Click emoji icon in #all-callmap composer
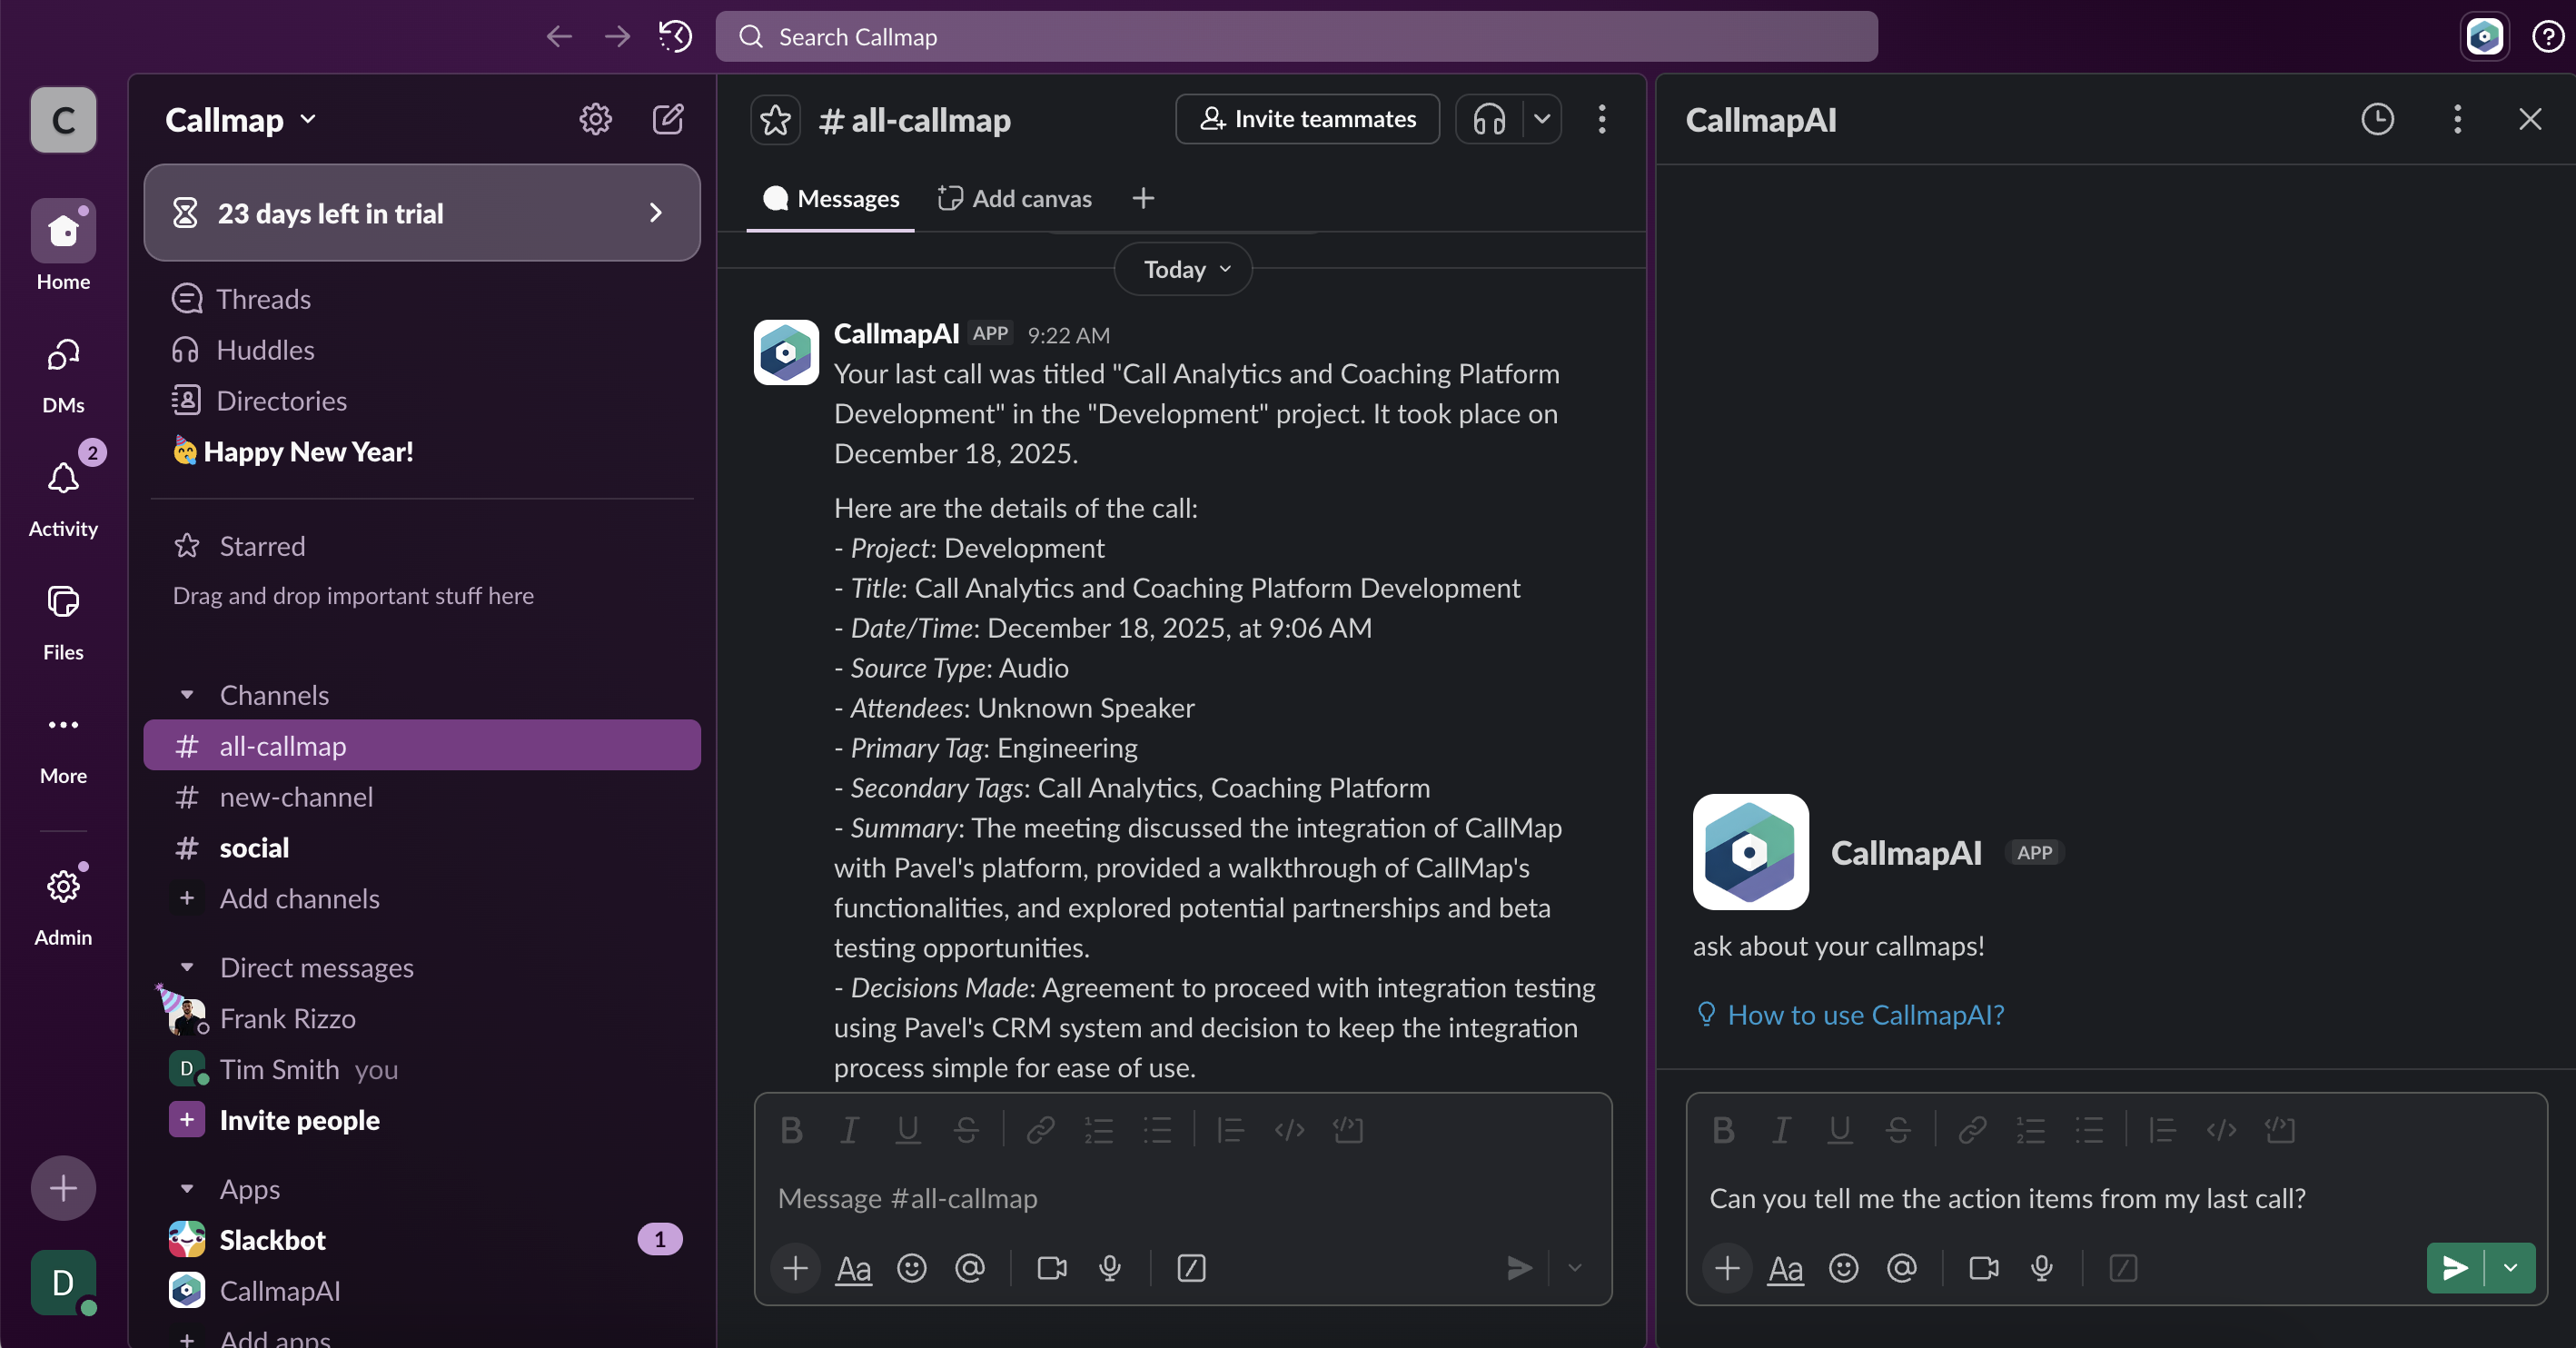This screenshot has width=2576, height=1348. [911, 1268]
